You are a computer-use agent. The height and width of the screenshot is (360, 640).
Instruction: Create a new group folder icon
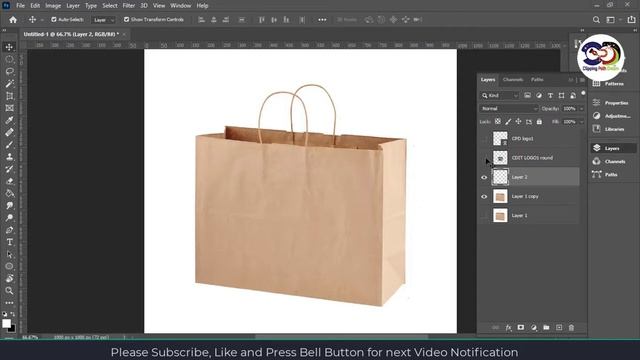coord(546,327)
